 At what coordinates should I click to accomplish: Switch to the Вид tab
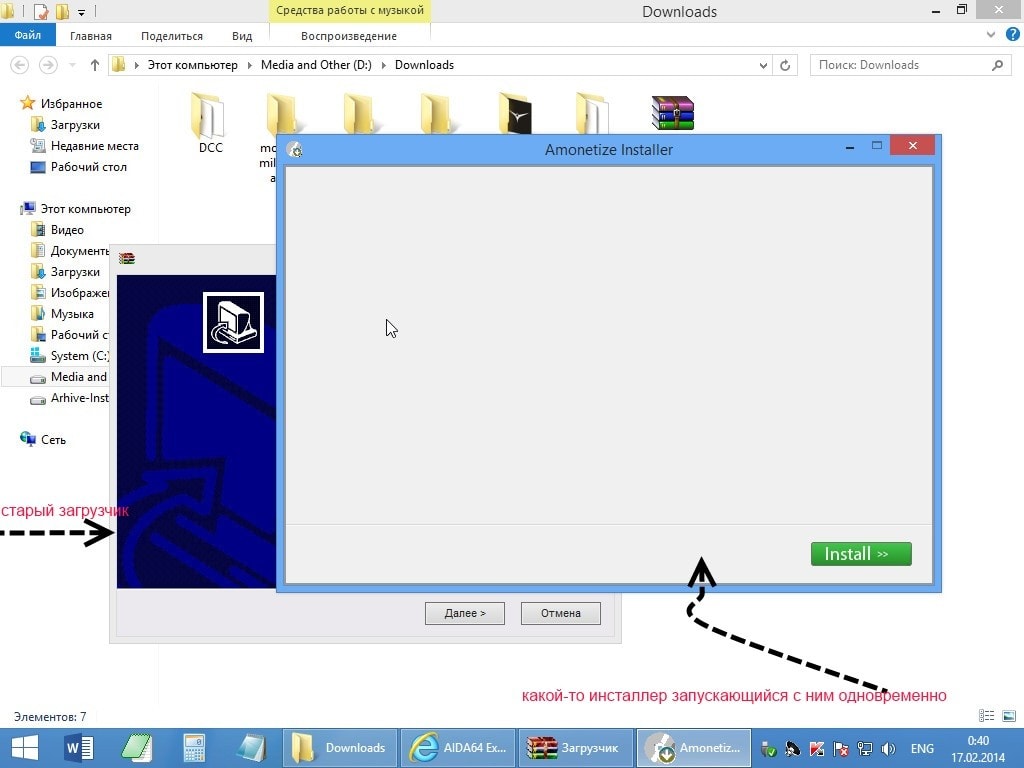pyautogui.click(x=242, y=36)
